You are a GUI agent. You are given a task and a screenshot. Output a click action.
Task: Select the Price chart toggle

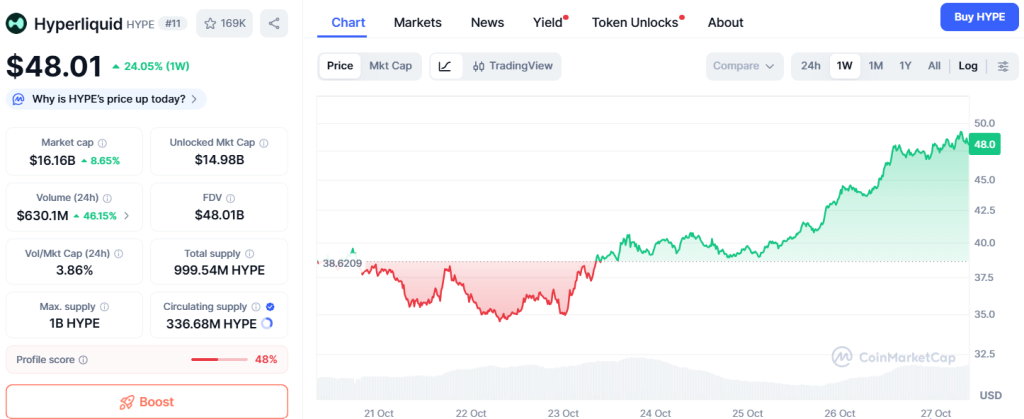[x=340, y=66]
